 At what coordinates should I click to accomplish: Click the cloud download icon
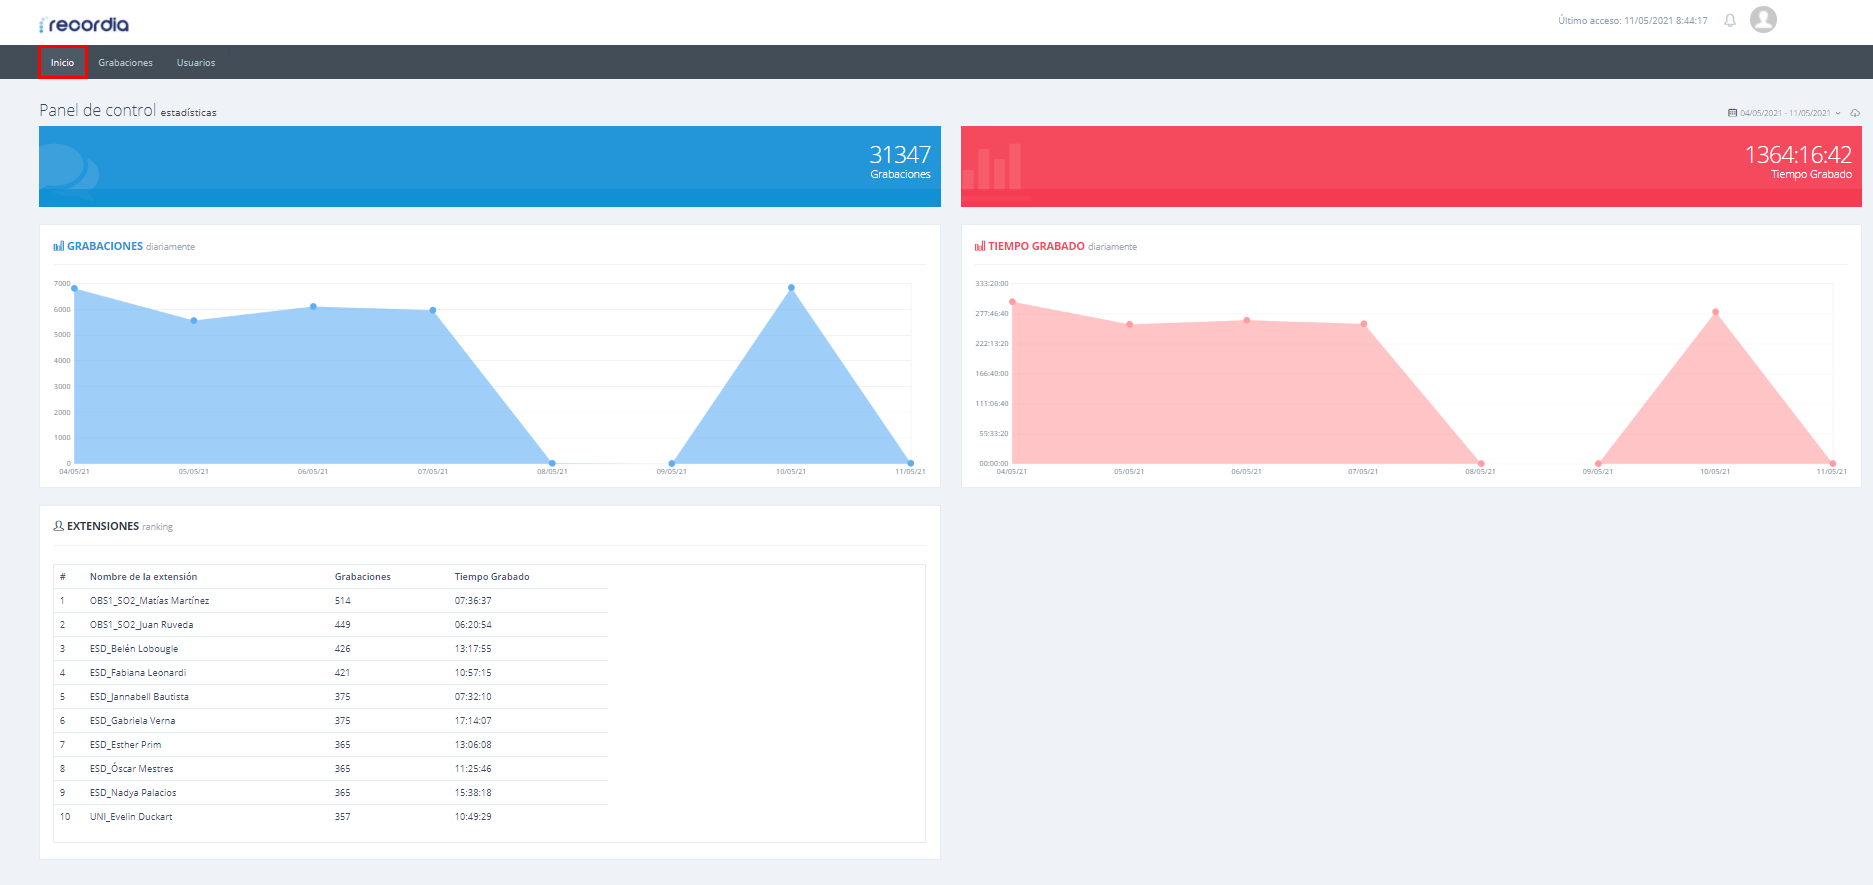(1855, 113)
